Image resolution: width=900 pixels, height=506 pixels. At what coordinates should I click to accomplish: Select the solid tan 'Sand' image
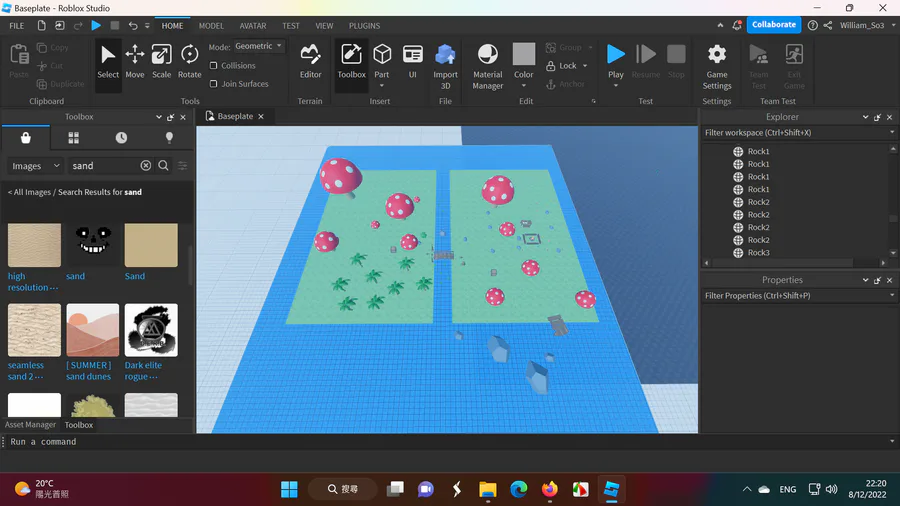click(151, 245)
